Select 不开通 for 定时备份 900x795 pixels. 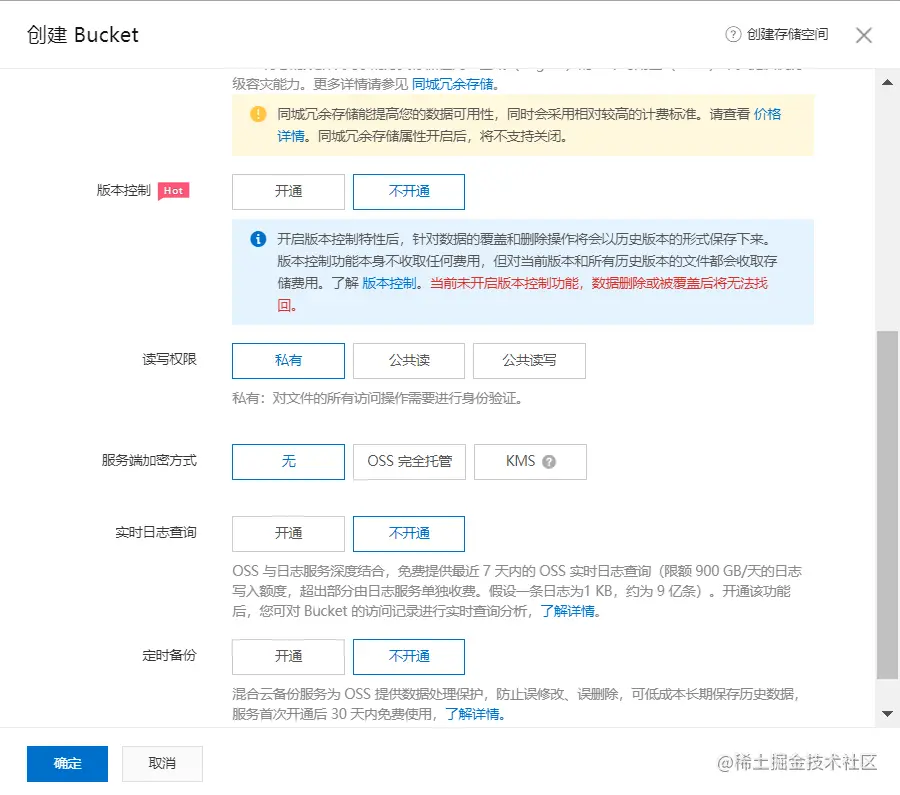coord(409,657)
